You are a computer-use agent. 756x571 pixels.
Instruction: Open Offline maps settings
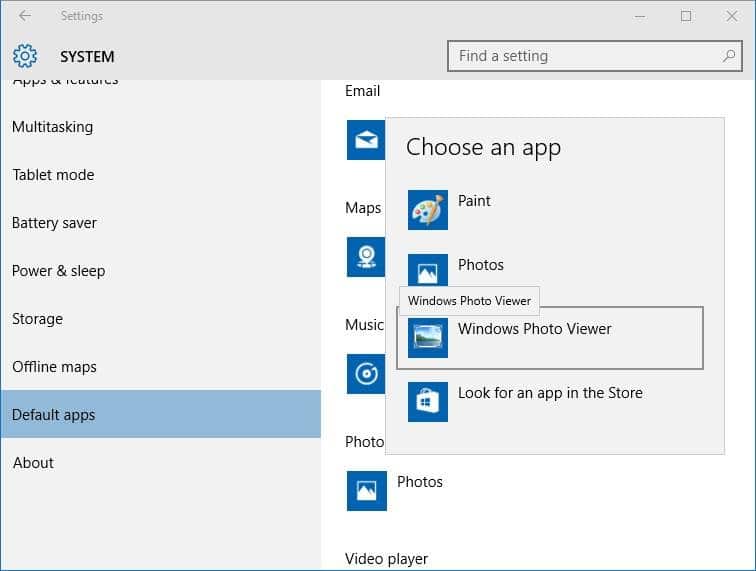161,367
